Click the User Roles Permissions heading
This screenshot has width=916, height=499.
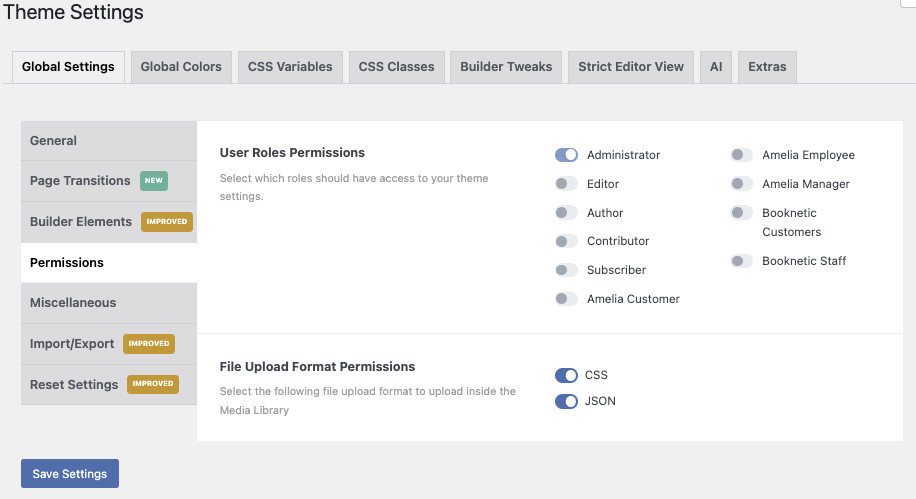pyautogui.click(x=292, y=153)
